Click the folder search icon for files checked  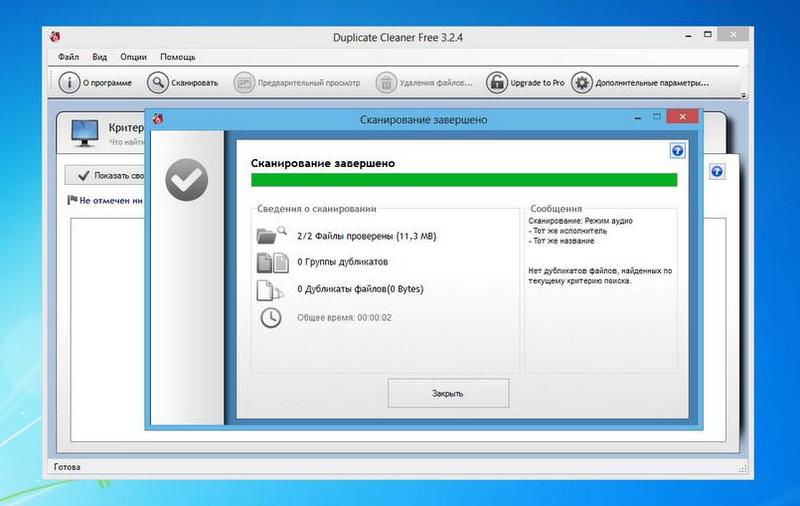click(271, 235)
